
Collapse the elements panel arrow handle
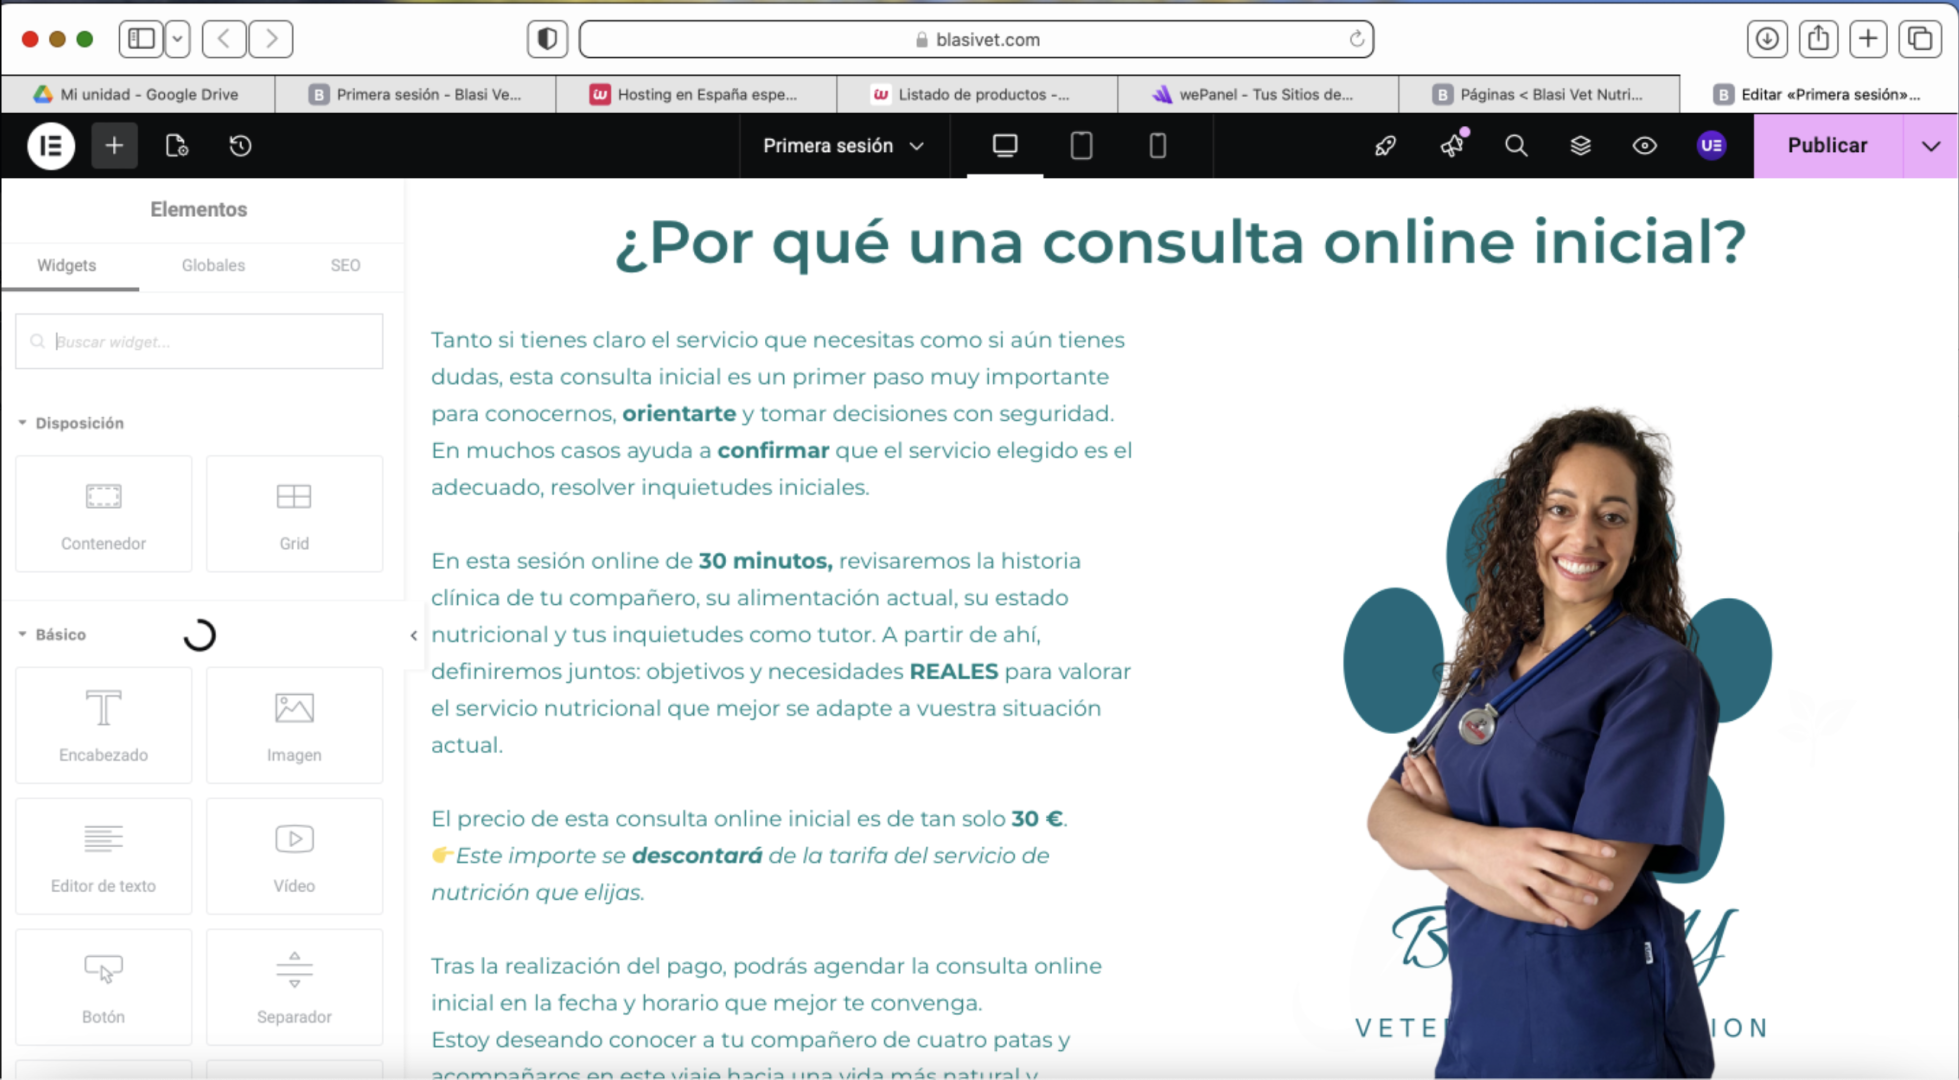pos(414,635)
